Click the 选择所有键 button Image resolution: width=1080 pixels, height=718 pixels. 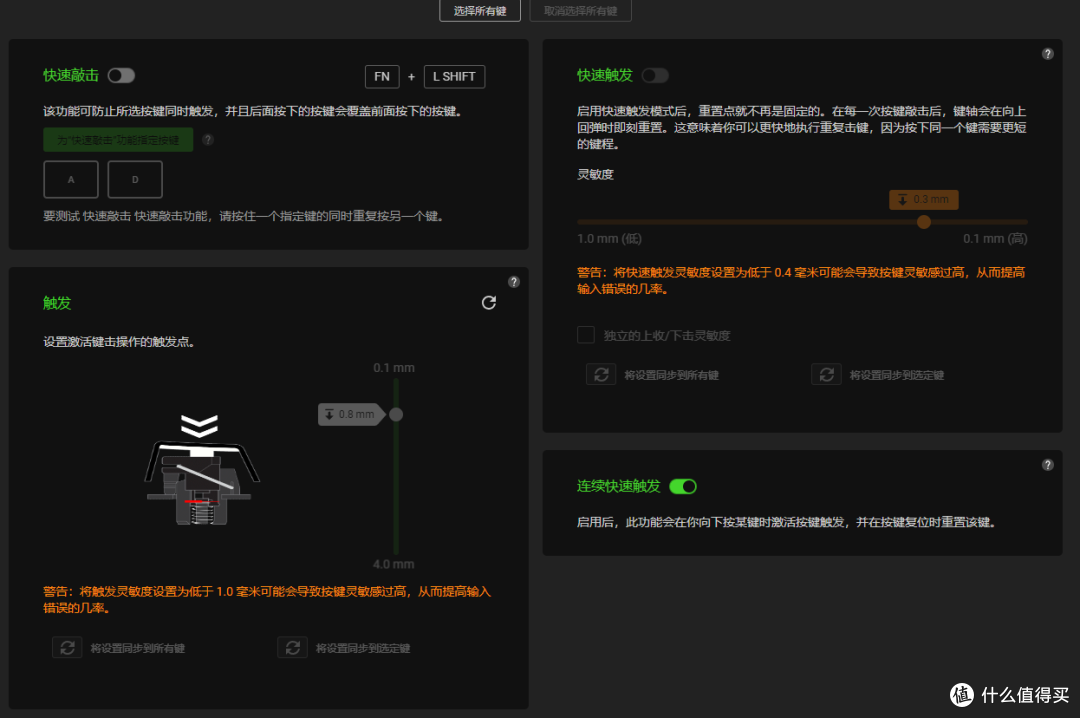coord(479,10)
